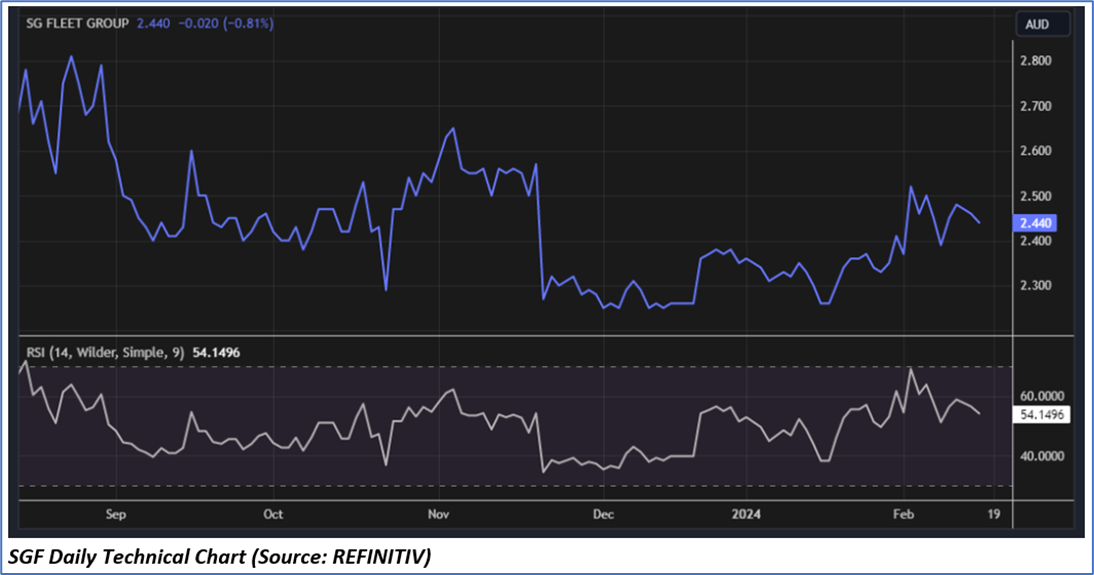The height and width of the screenshot is (575, 1094).
Task: Click the Dec label on the time axis
Action: [x=602, y=514]
